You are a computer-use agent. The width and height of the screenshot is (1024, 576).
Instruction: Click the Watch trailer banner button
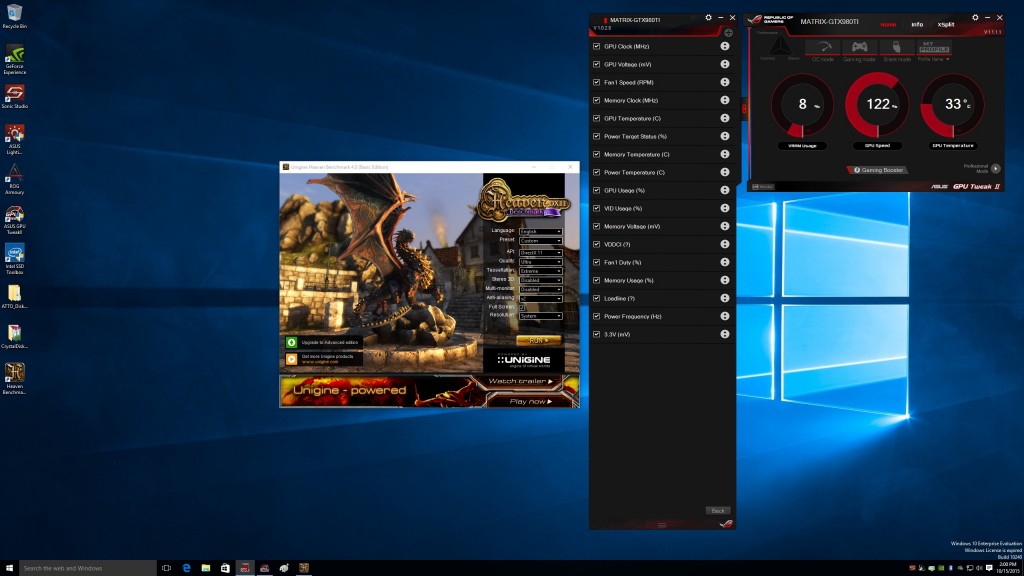point(520,381)
